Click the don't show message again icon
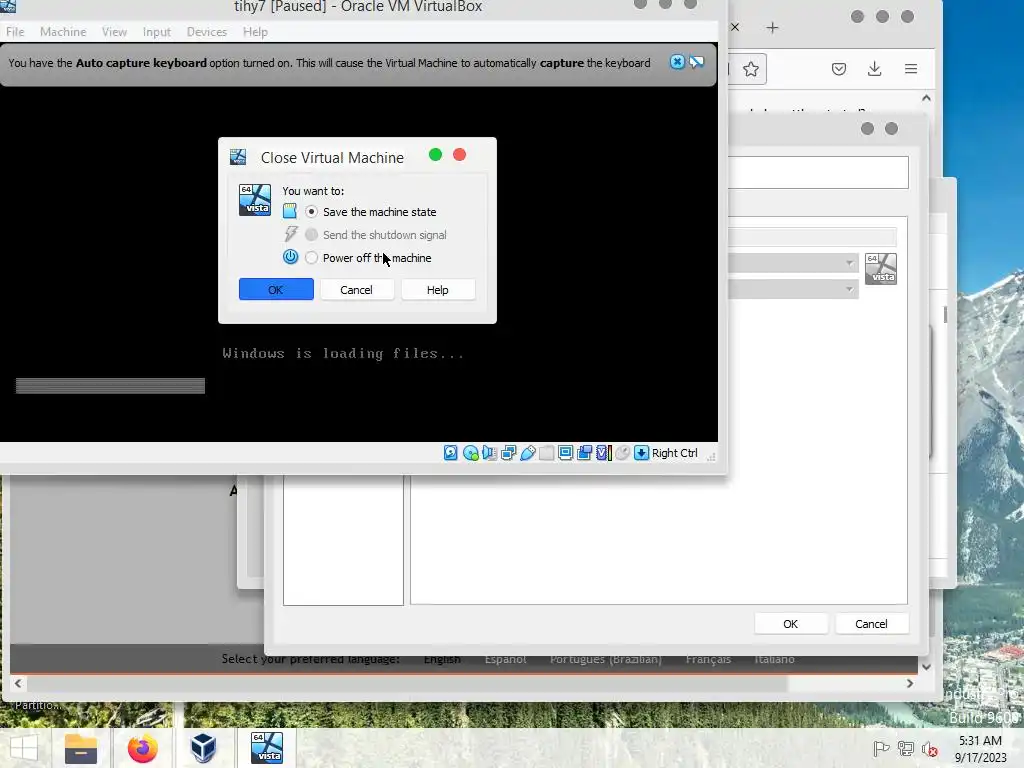This screenshot has height=768, width=1024. pos(697,62)
